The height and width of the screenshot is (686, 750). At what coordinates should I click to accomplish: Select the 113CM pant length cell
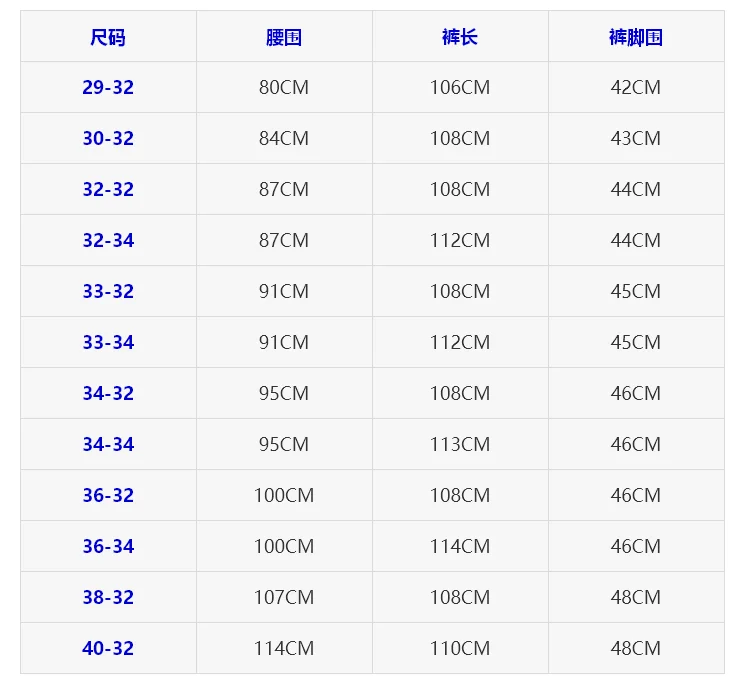460,444
